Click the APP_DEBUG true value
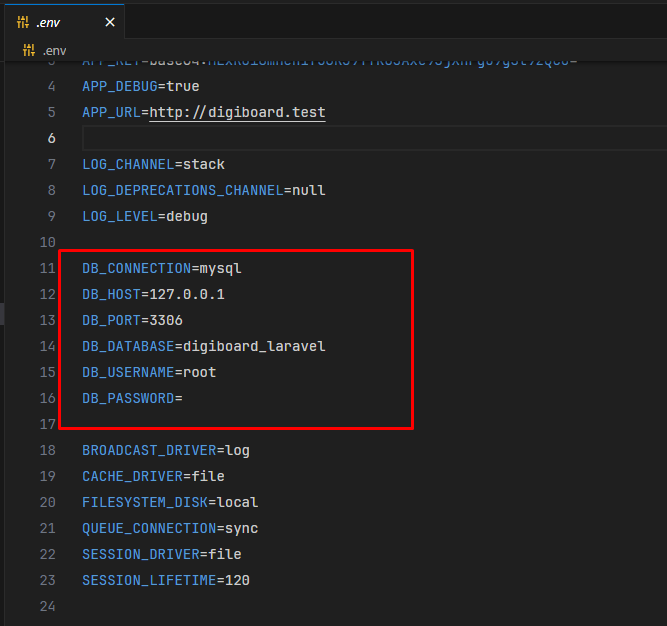The image size is (667, 626). 182,86
